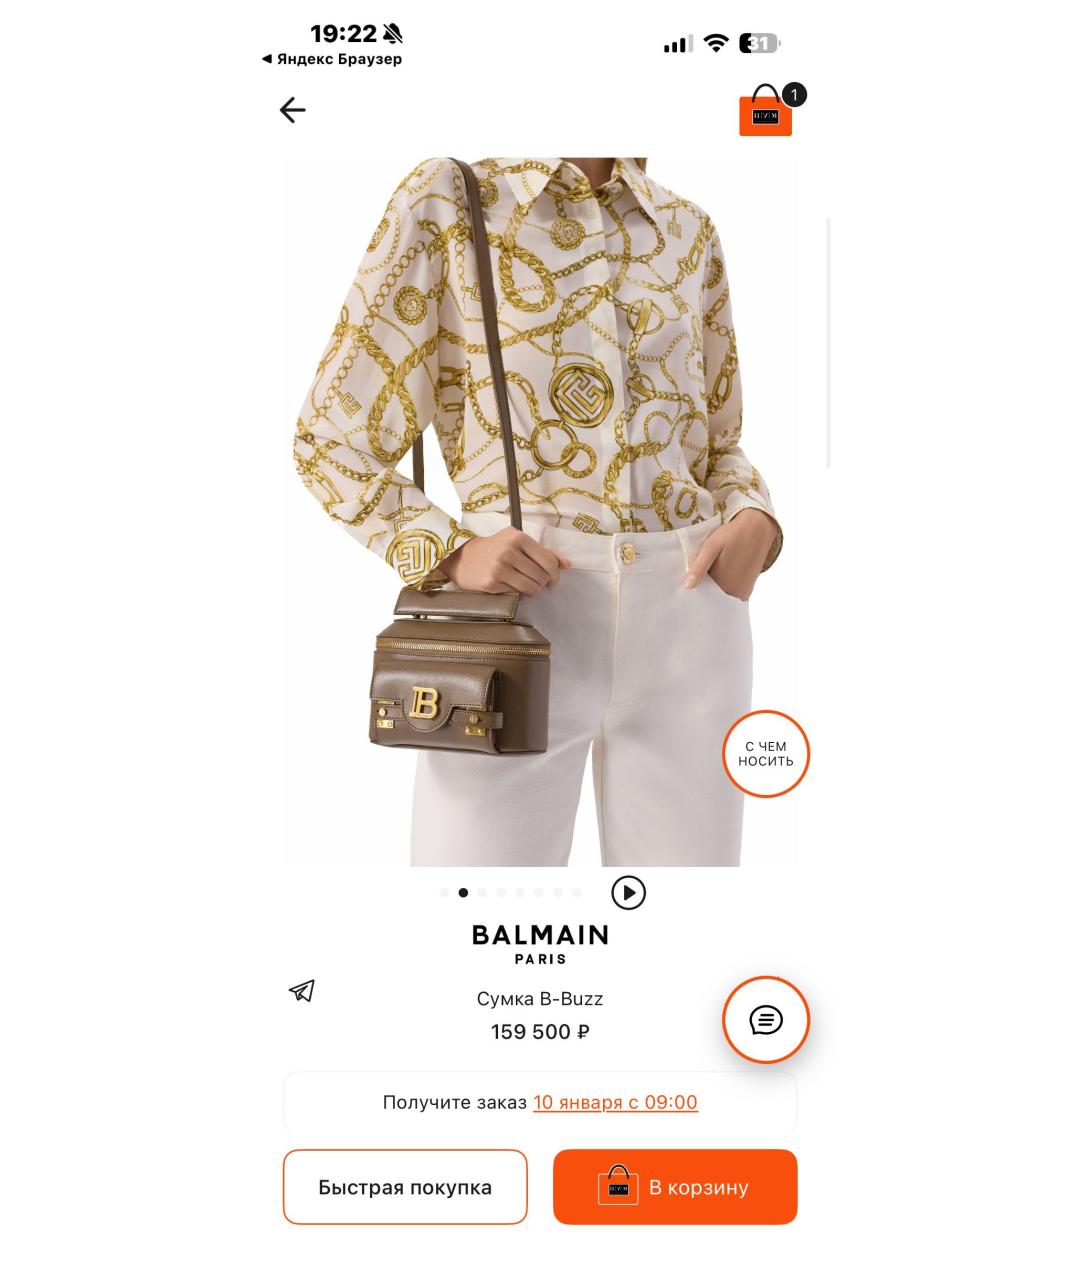Screen dimensions: 1080x1280
Task: Add item with В корзину button
Action: pos(675,1187)
